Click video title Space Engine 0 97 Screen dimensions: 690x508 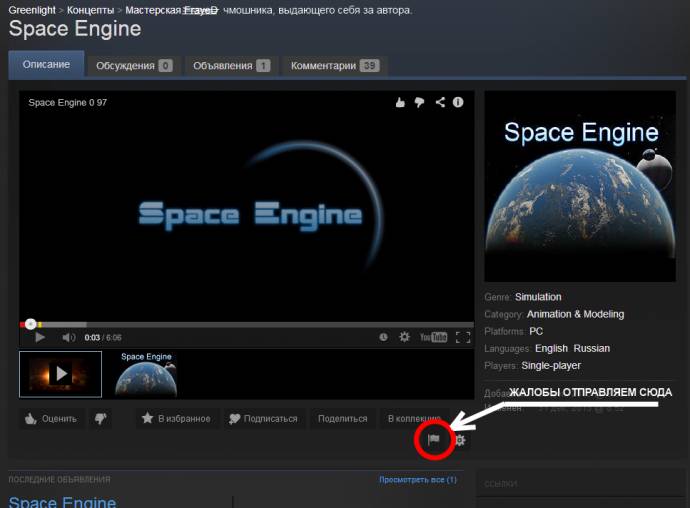click(67, 103)
